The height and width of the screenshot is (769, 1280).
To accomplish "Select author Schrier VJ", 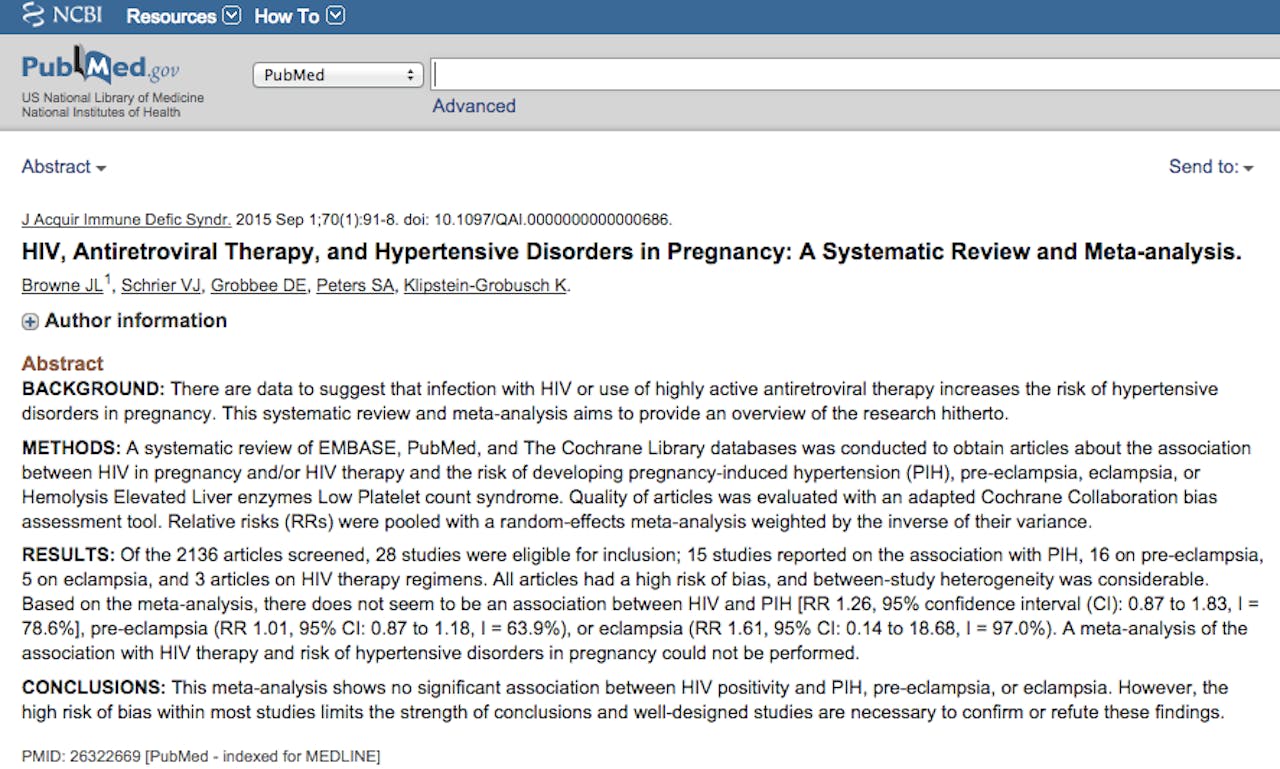I will click(161, 286).
